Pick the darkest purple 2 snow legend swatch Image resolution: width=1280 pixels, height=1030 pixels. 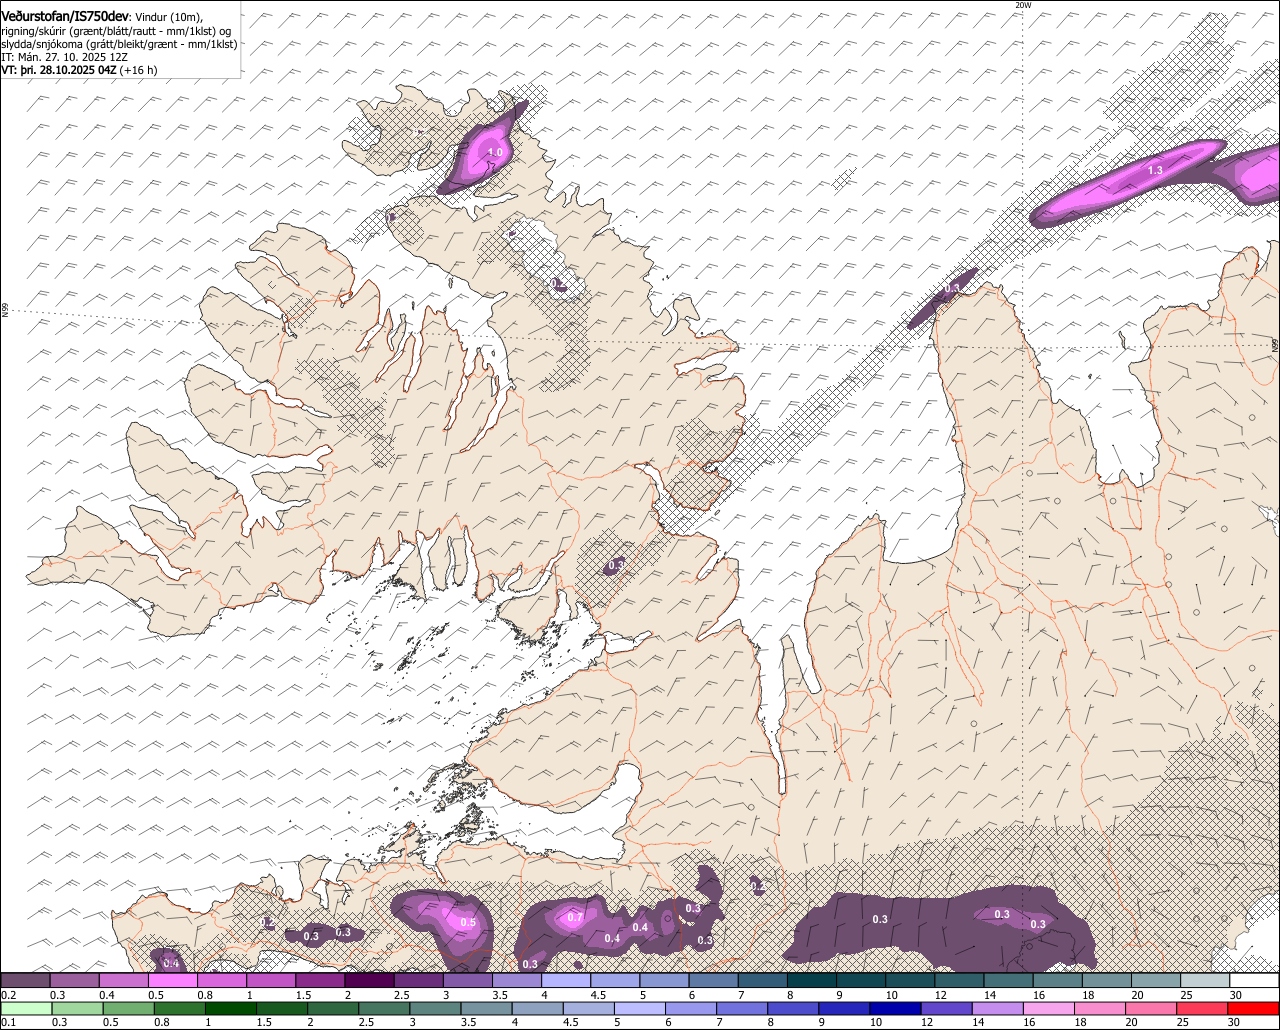[x=369, y=980]
